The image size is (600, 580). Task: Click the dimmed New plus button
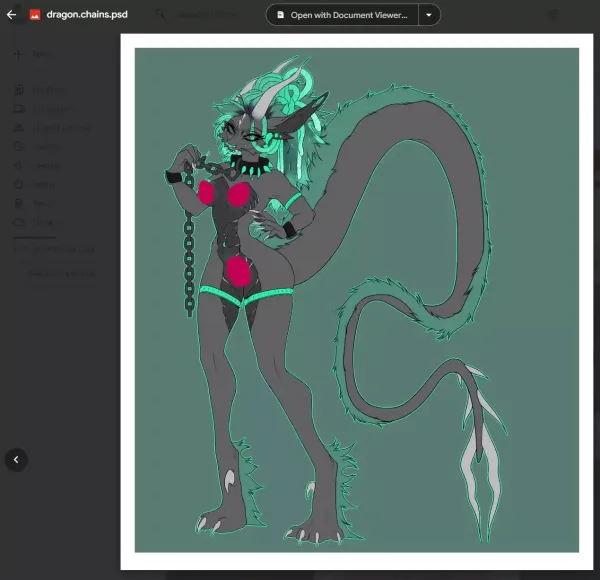tap(20, 54)
